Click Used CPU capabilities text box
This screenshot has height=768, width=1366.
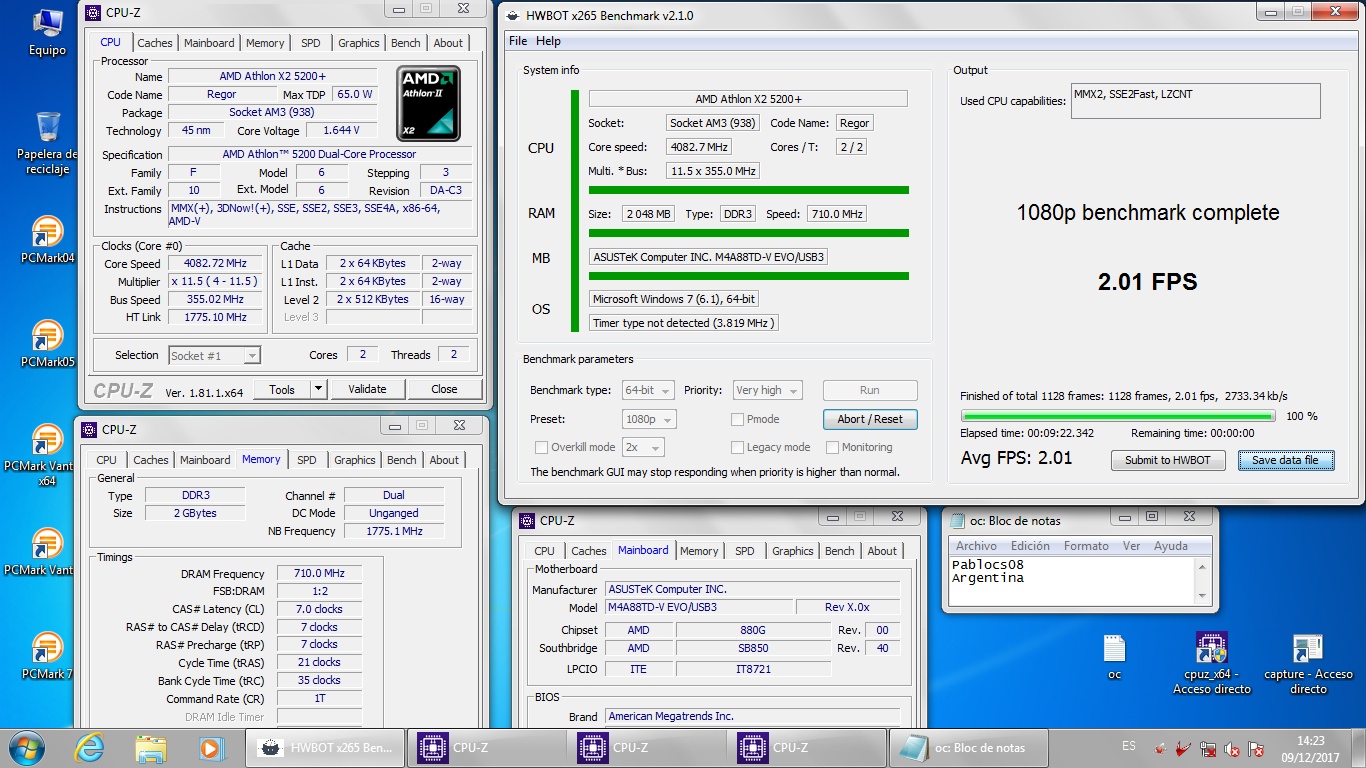1195,101
